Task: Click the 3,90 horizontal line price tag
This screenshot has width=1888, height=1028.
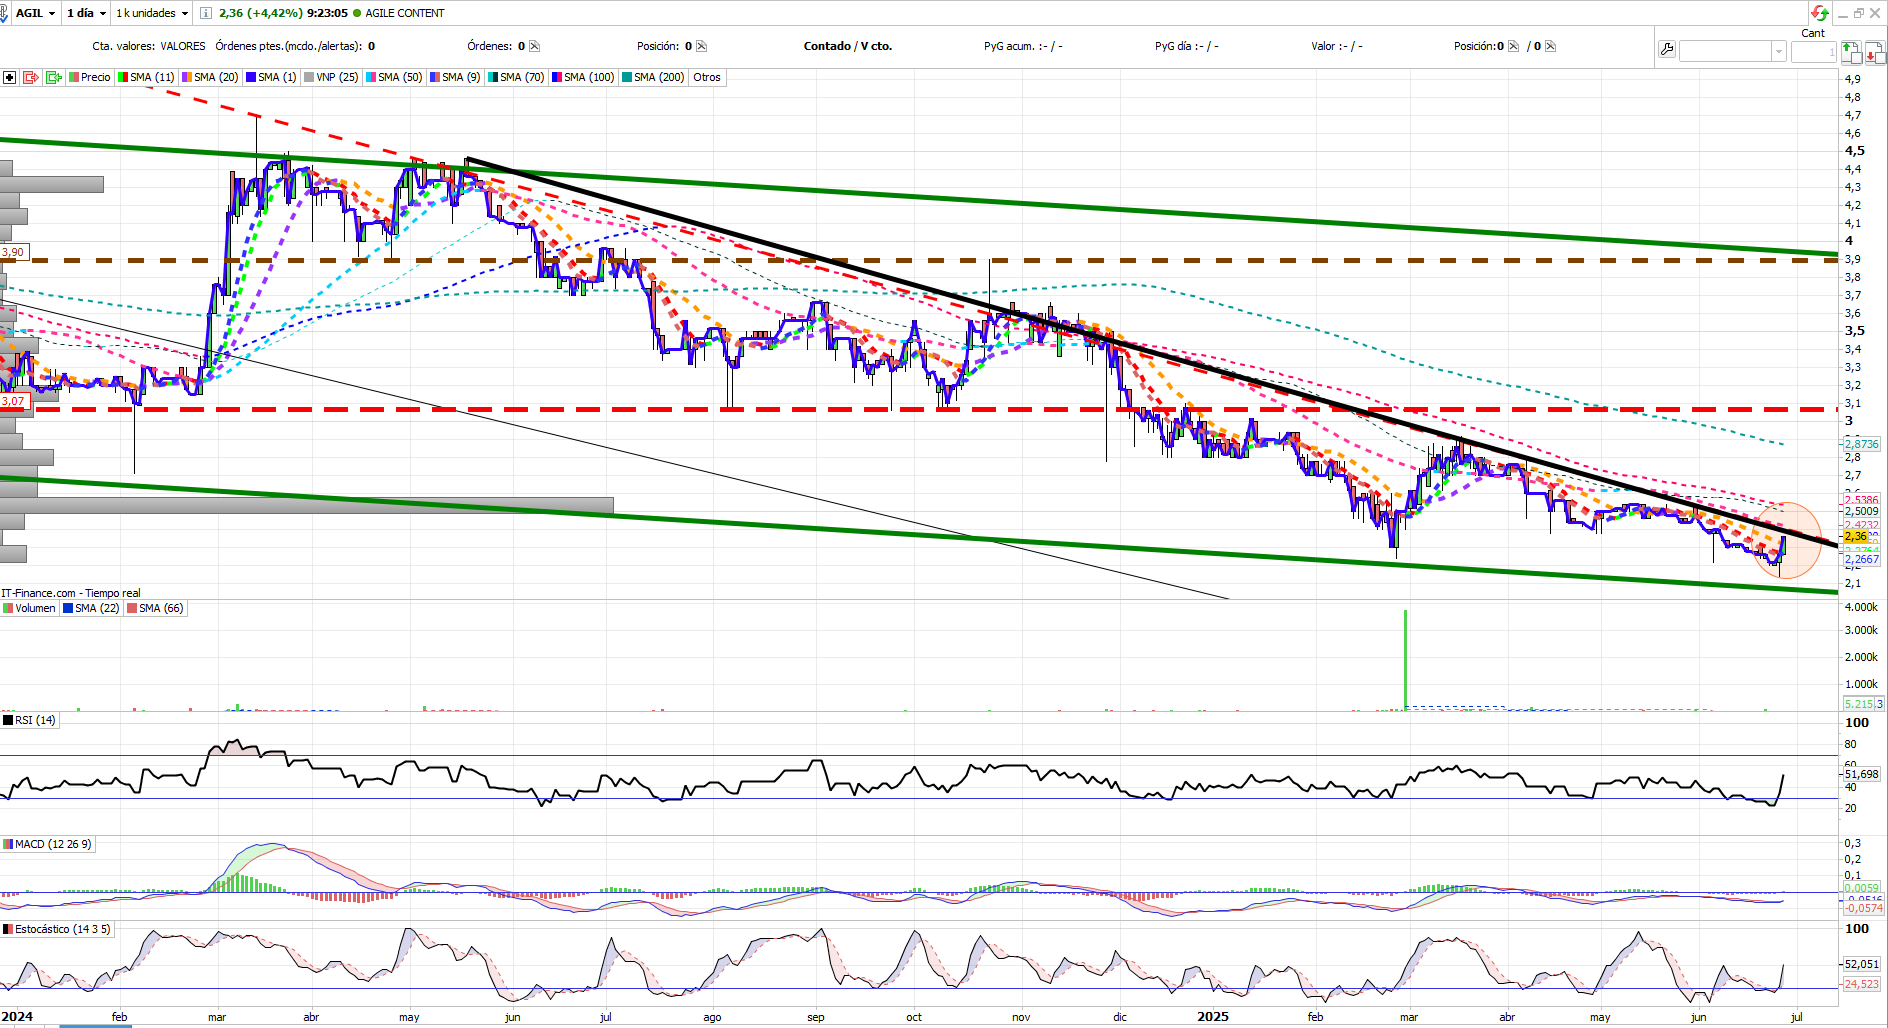Action: tap(13, 252)
